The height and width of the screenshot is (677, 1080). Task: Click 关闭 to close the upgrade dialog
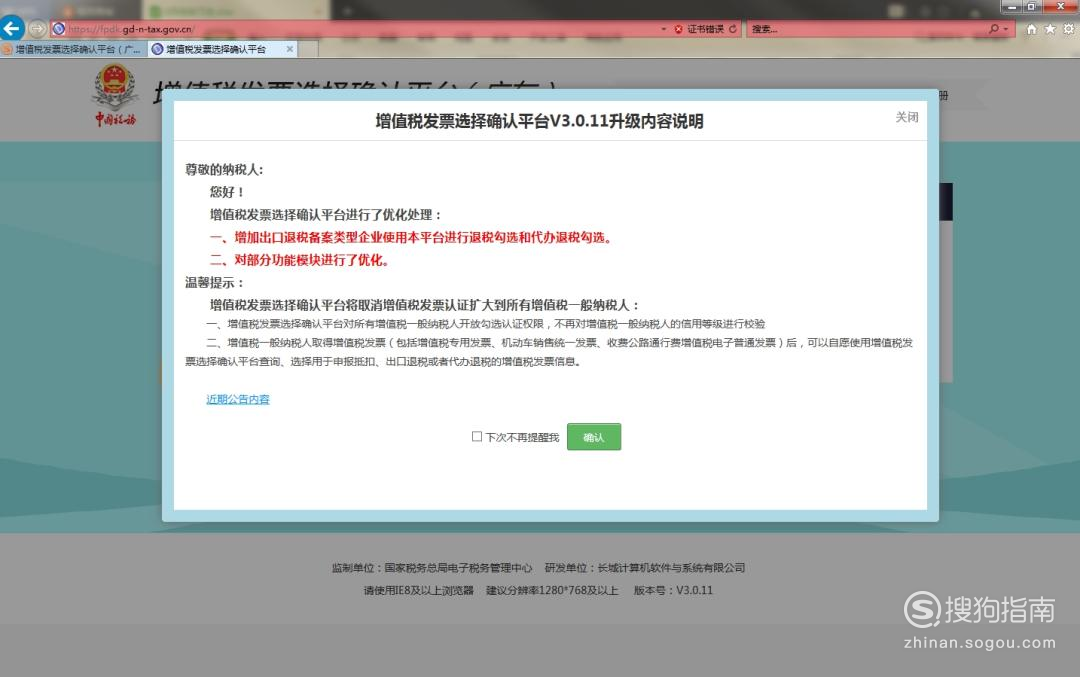point(906,117)
